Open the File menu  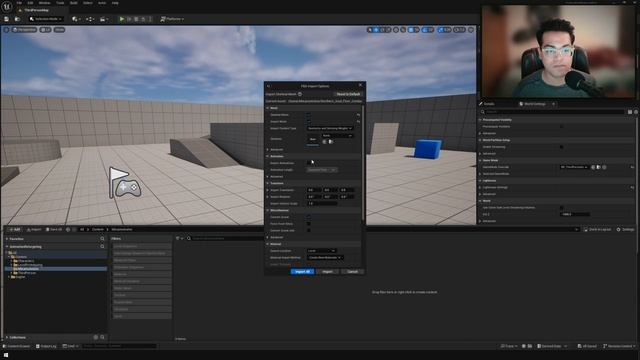pyautogui.click(x=19, y=3)
